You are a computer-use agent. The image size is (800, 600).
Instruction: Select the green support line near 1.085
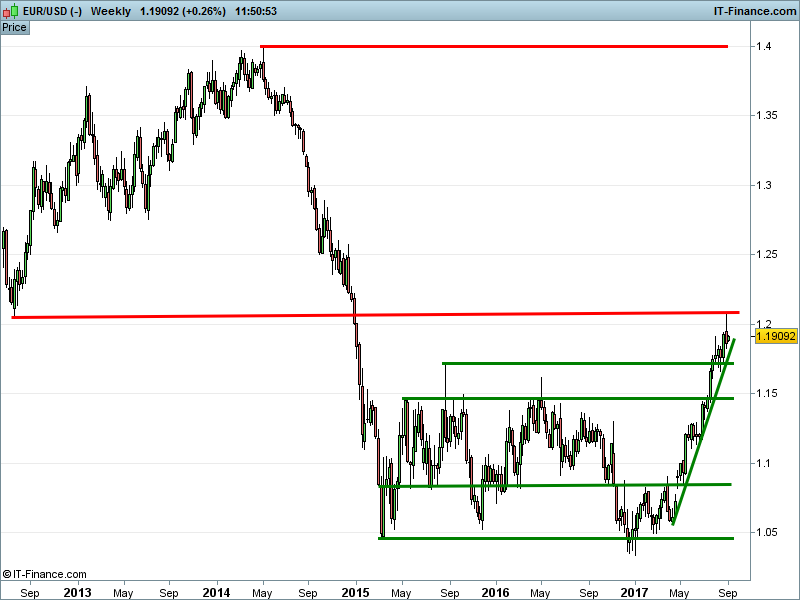(555, 485)
